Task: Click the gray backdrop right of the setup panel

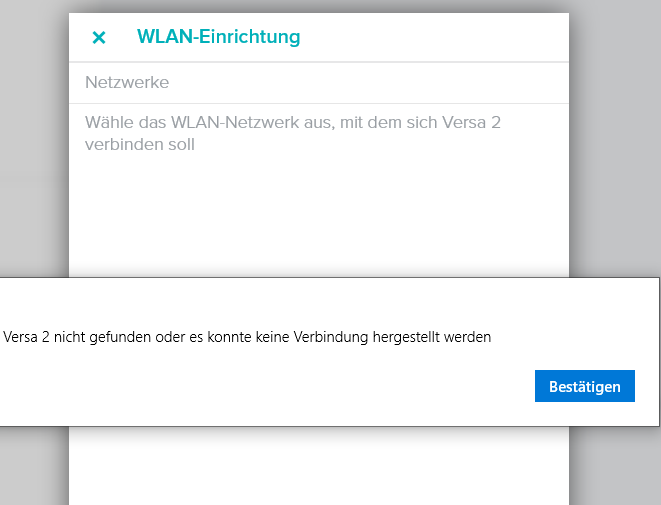Action: tap(614, 150)
